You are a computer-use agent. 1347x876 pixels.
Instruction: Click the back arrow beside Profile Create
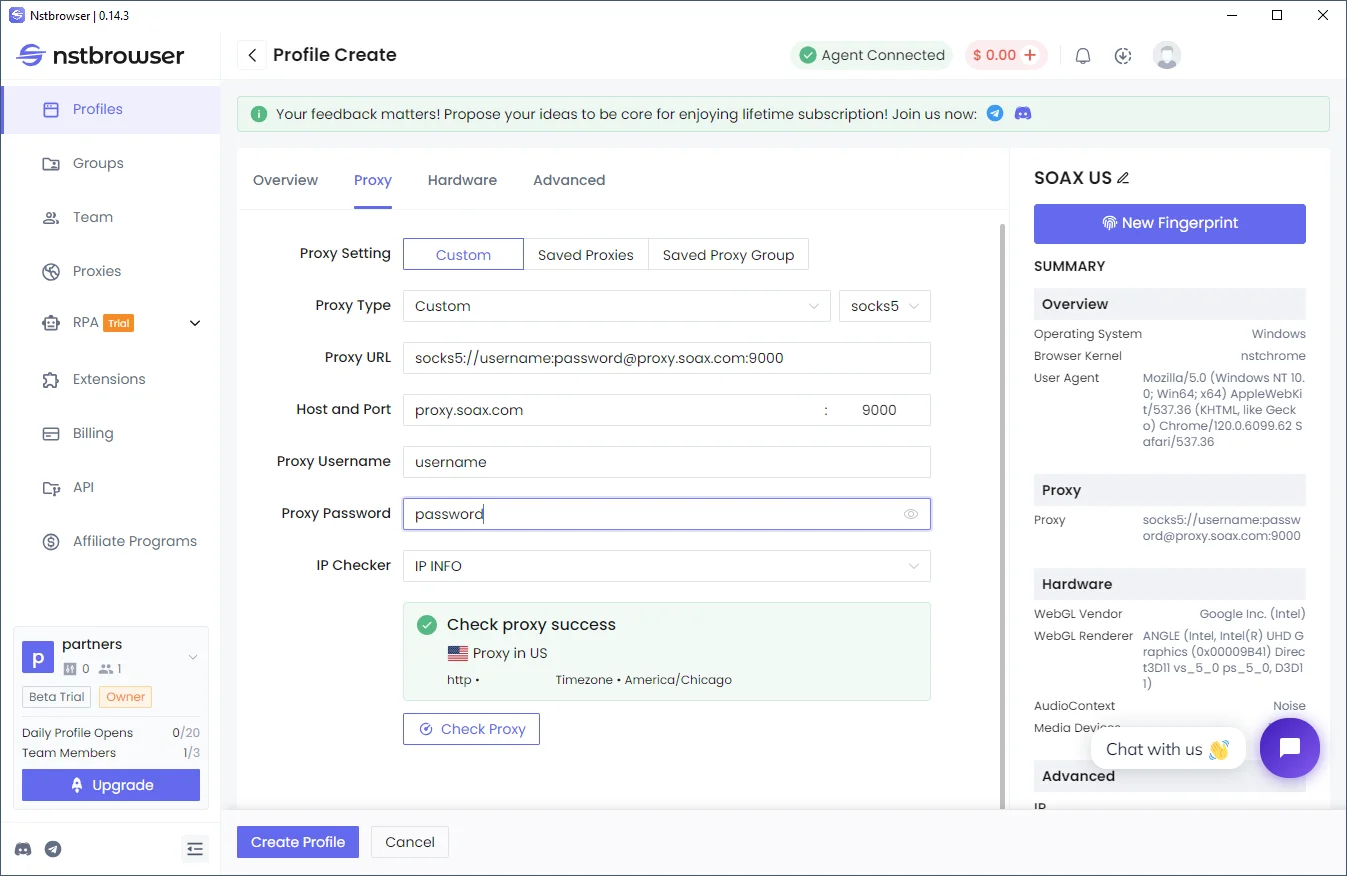coord(252,55)
